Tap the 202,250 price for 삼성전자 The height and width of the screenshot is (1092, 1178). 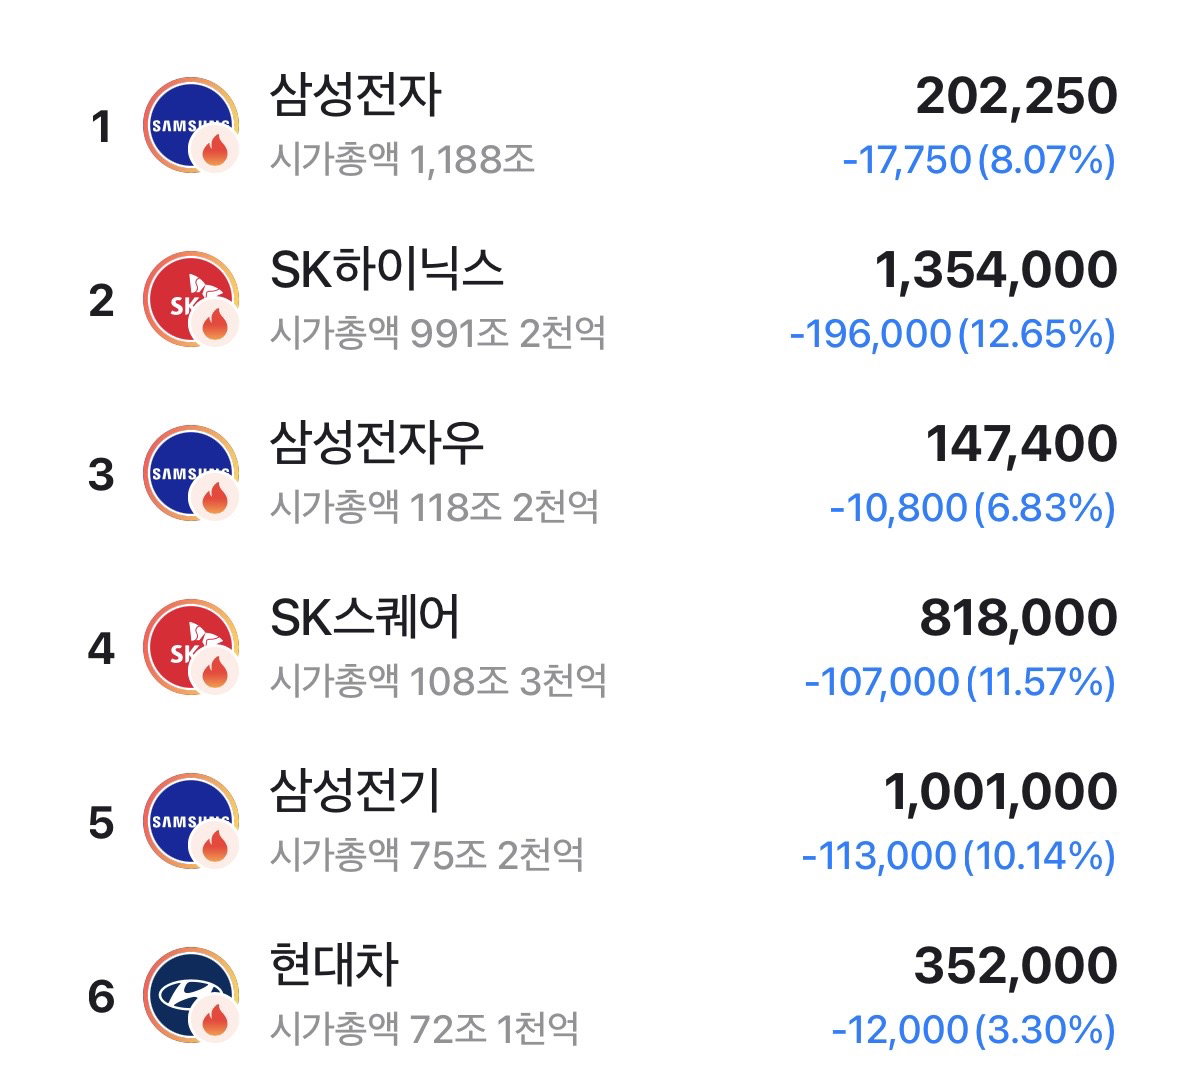[x=1016, y=96]
